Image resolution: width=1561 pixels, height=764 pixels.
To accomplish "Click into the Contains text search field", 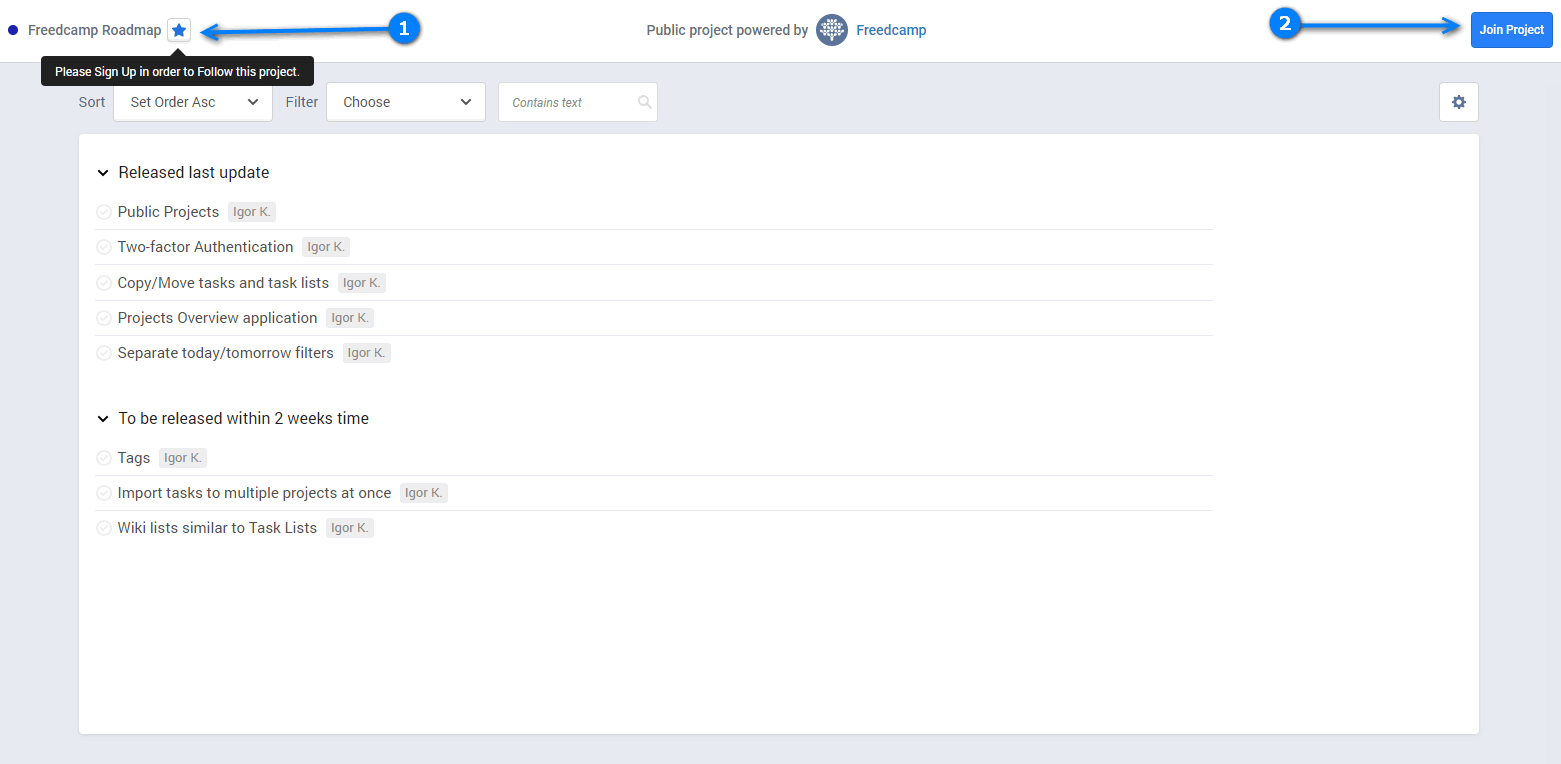I will 570,102.
